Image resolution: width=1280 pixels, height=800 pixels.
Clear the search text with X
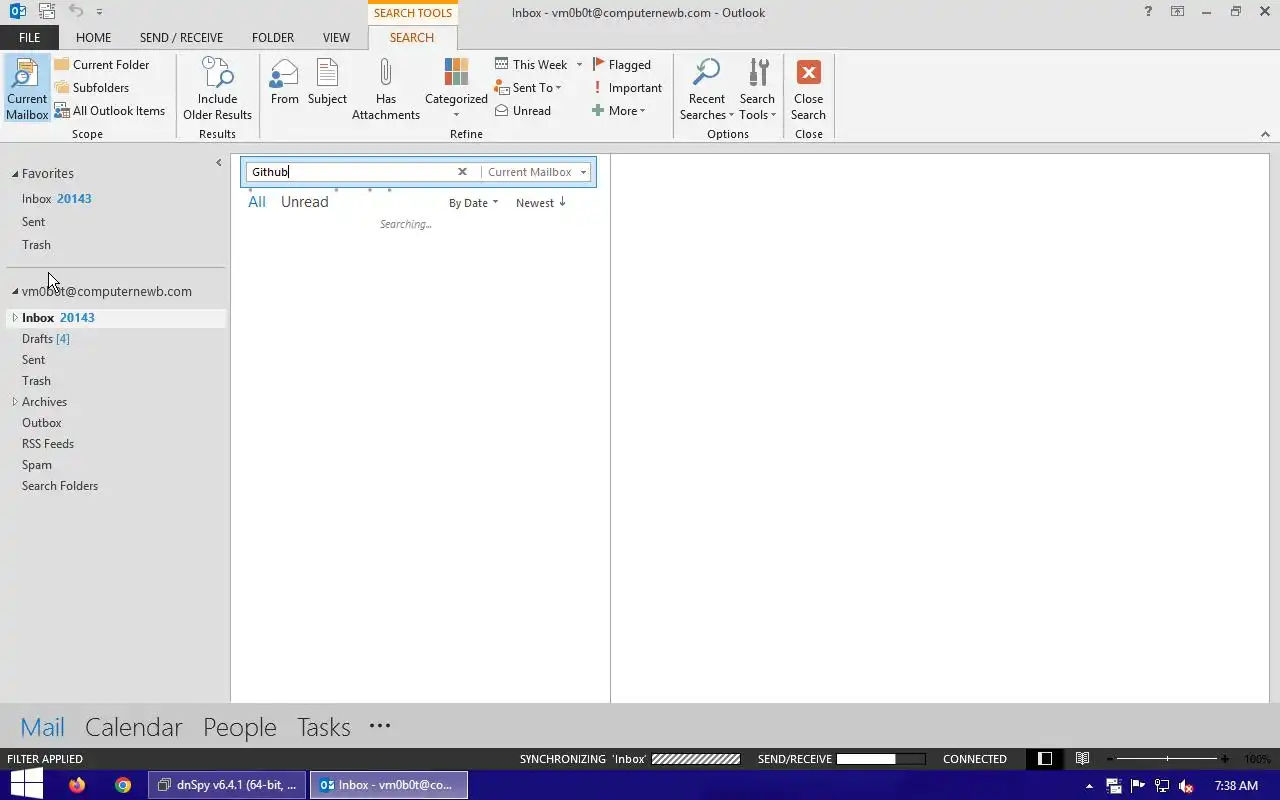462,172
